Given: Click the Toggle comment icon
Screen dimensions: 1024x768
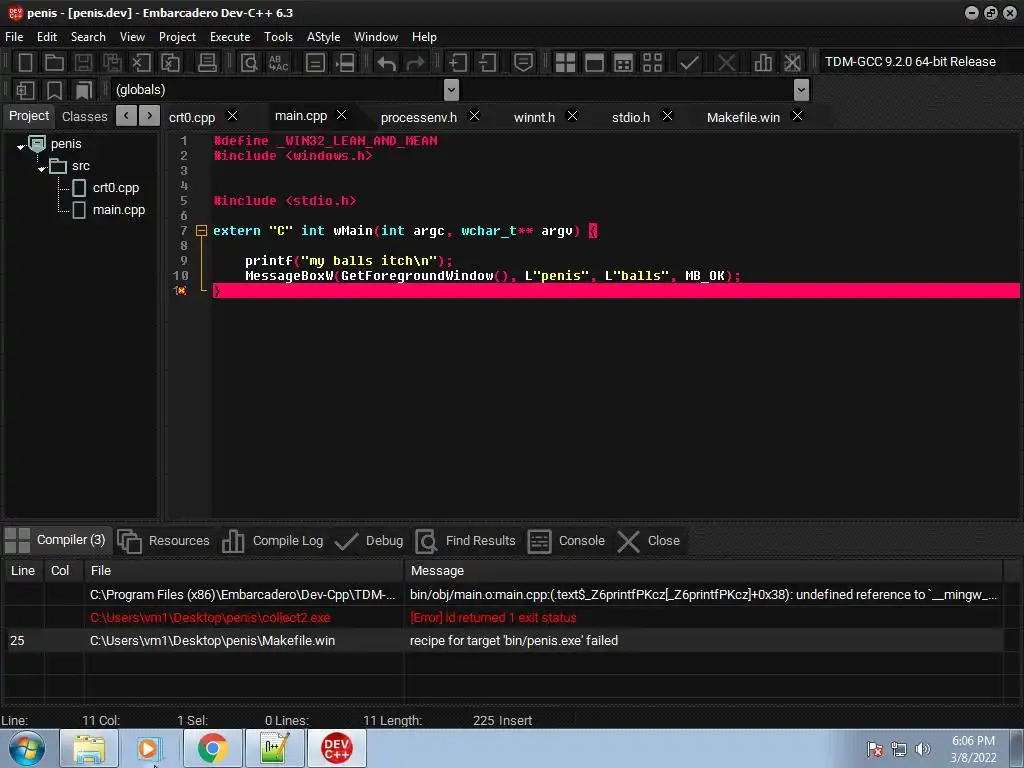Looking at the screenshot, I should (x=523, y=63).
